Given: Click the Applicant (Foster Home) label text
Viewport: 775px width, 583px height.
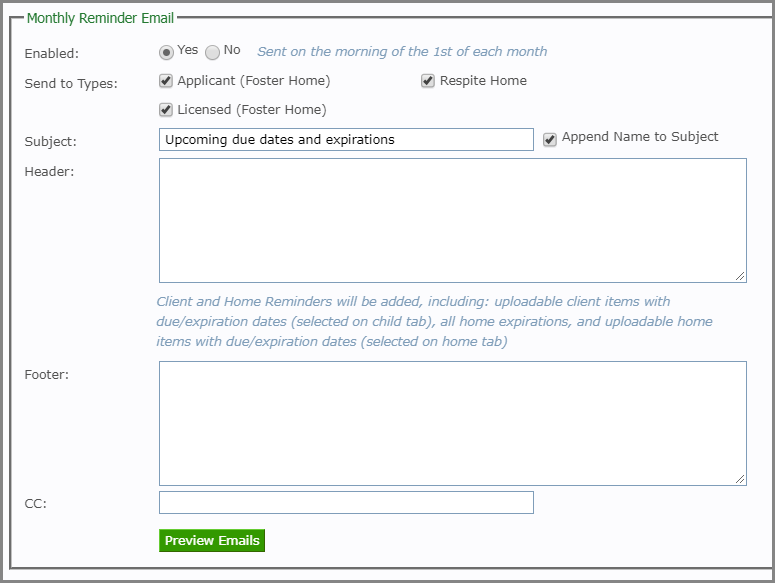Looking at the screenshot, I should pos(254,81).
